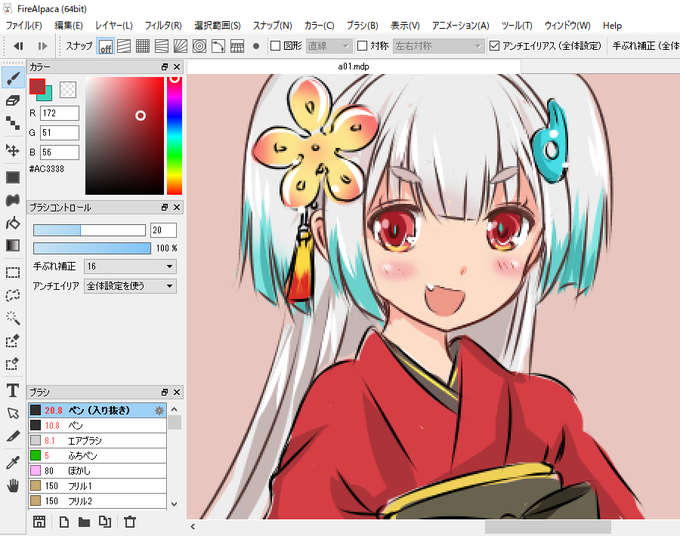The height and width of the screenshot is (536, 680).
Task: Open the Help menu
Action: click(612, 26)
